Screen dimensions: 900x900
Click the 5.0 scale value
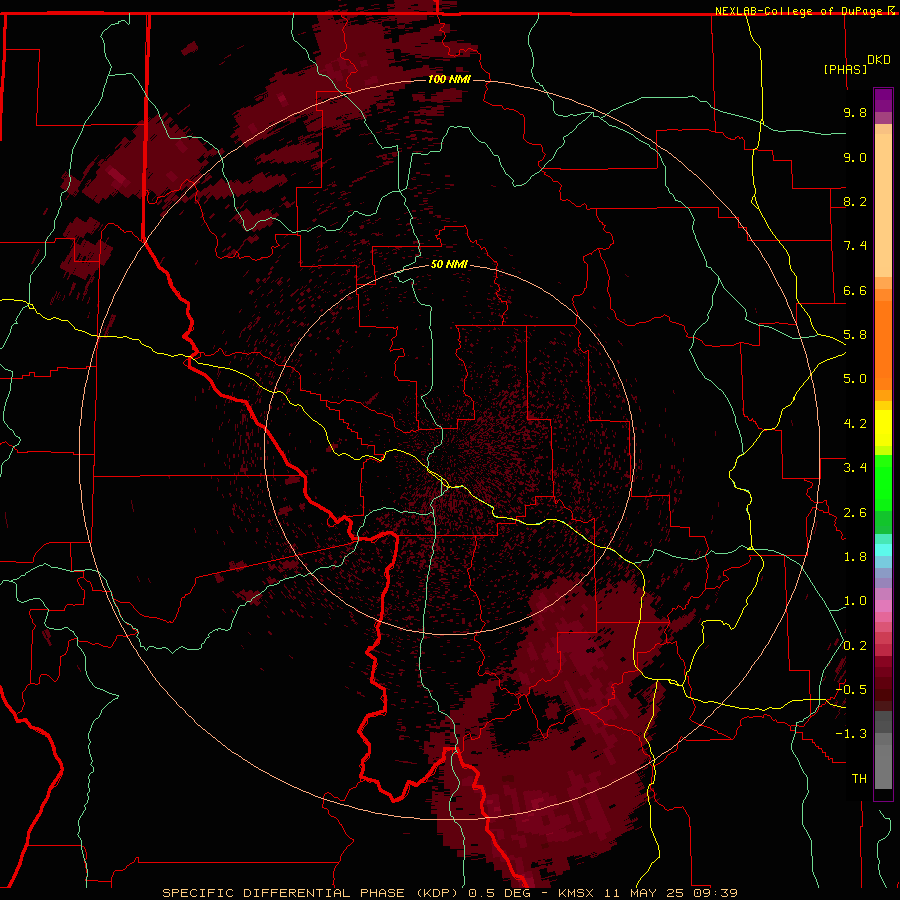tap(855, 379)
